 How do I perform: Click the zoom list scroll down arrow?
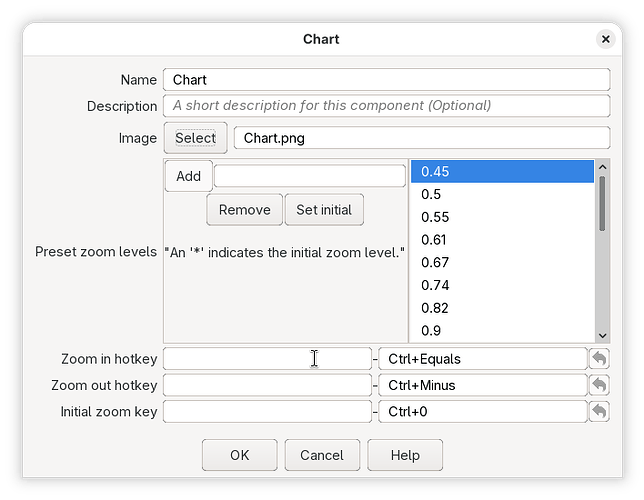click(x=603, y=335)
